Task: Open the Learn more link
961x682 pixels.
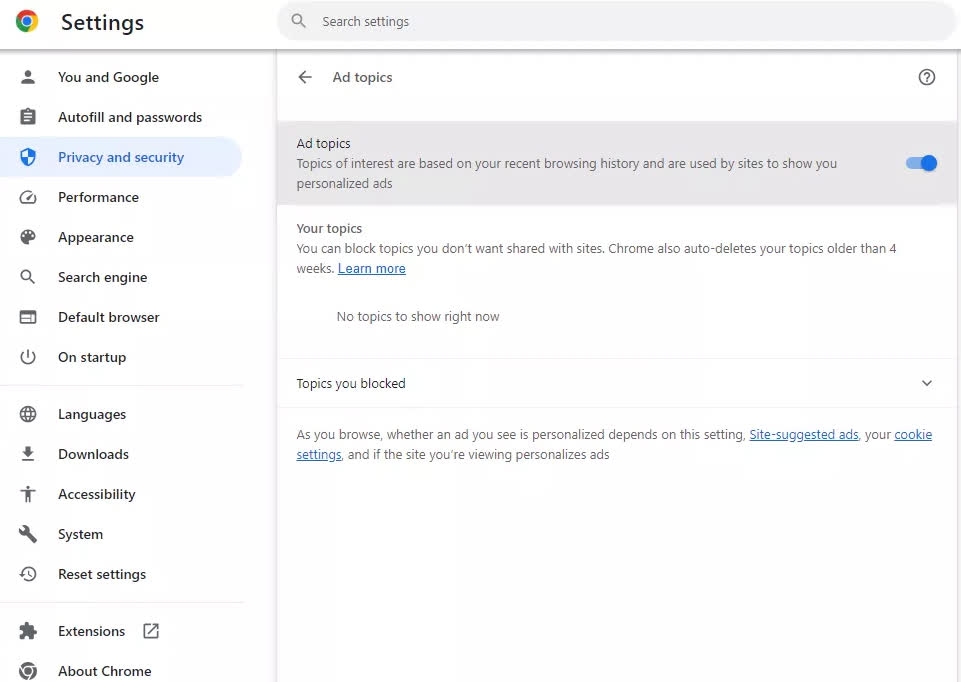Action: pos(371,268)
